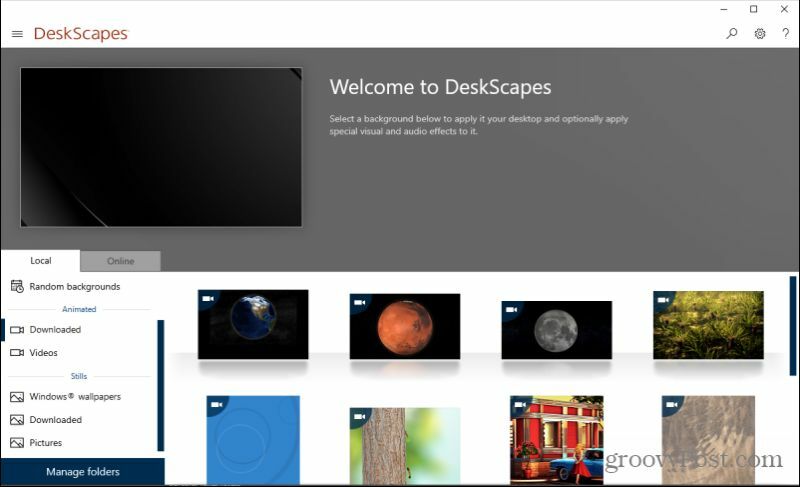Open Videos category in sidebar

point(43,353)
